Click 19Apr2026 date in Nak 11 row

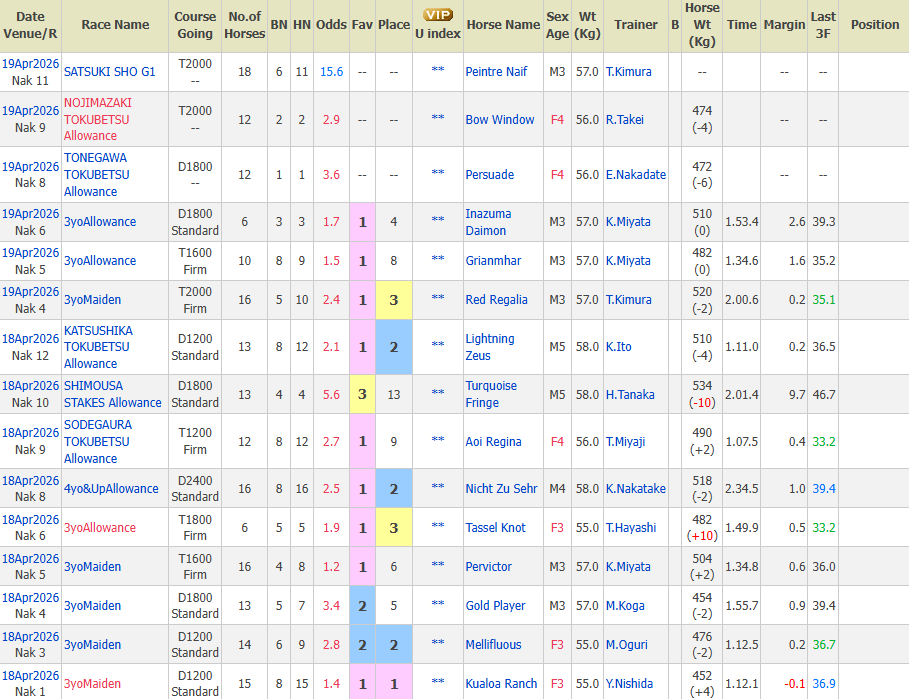click(30, 64)
